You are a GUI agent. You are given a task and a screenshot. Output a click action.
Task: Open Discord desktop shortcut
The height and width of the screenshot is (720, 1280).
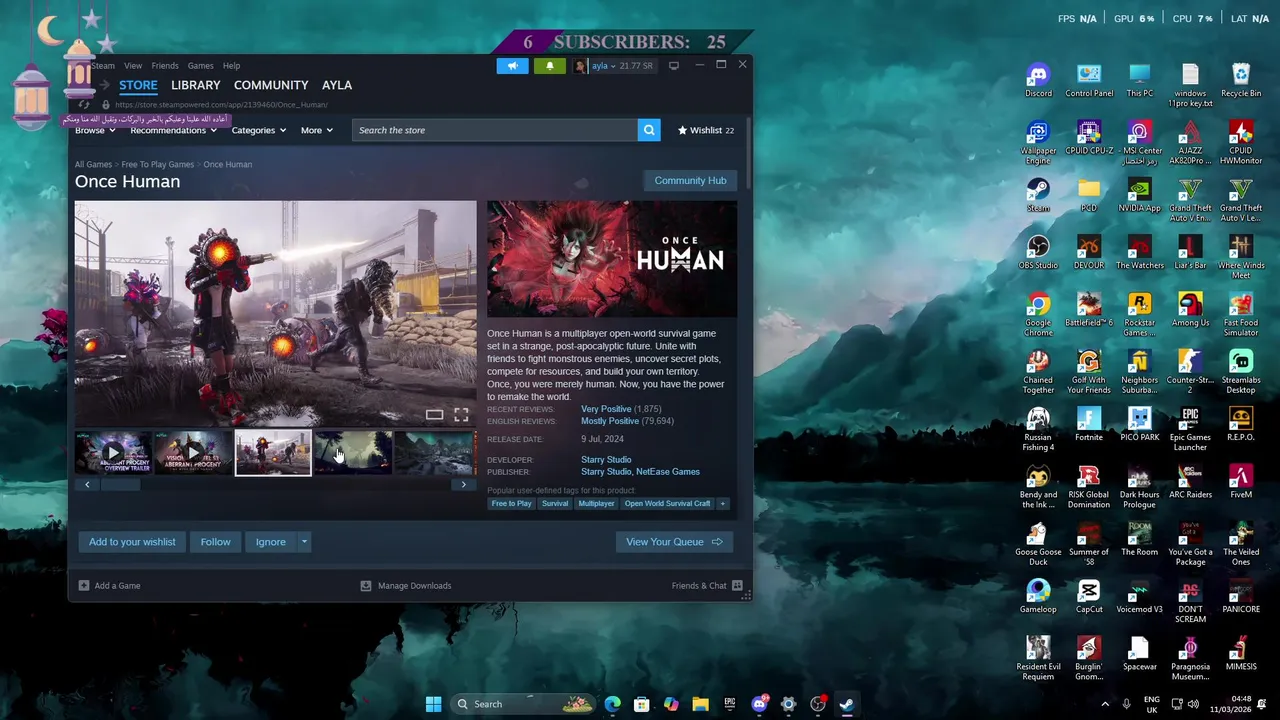[1038, 81]
